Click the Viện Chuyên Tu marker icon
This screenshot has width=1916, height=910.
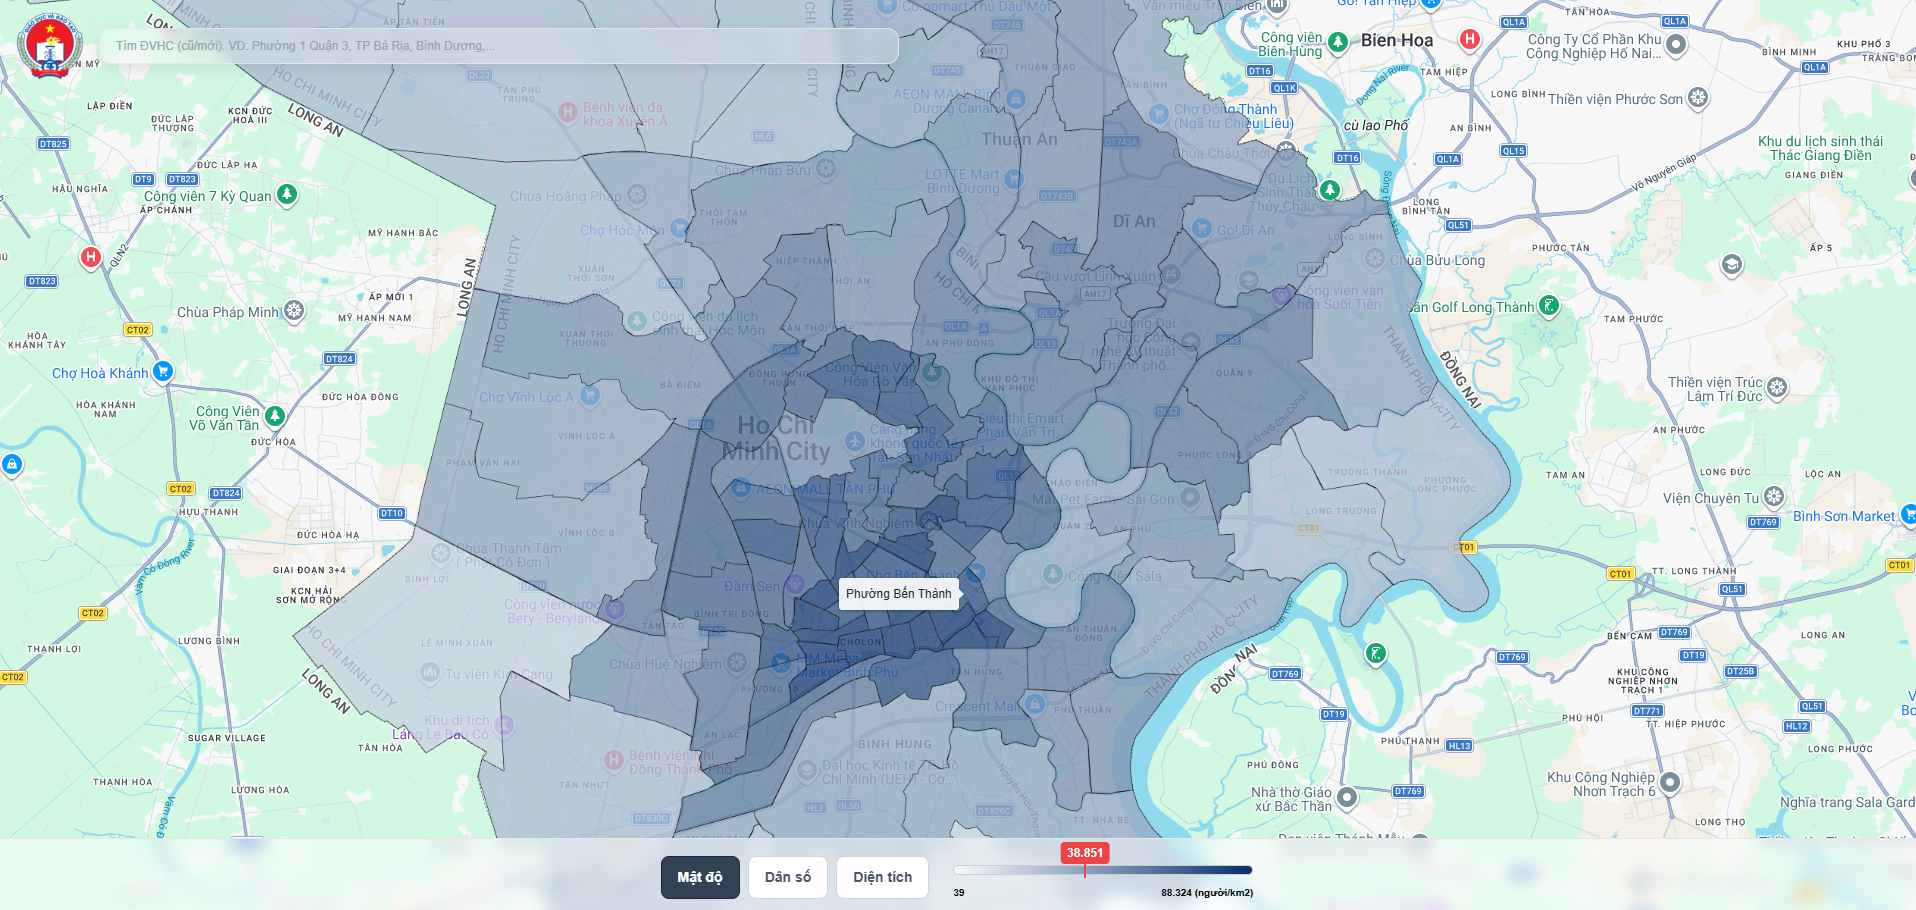[1774, 497]
